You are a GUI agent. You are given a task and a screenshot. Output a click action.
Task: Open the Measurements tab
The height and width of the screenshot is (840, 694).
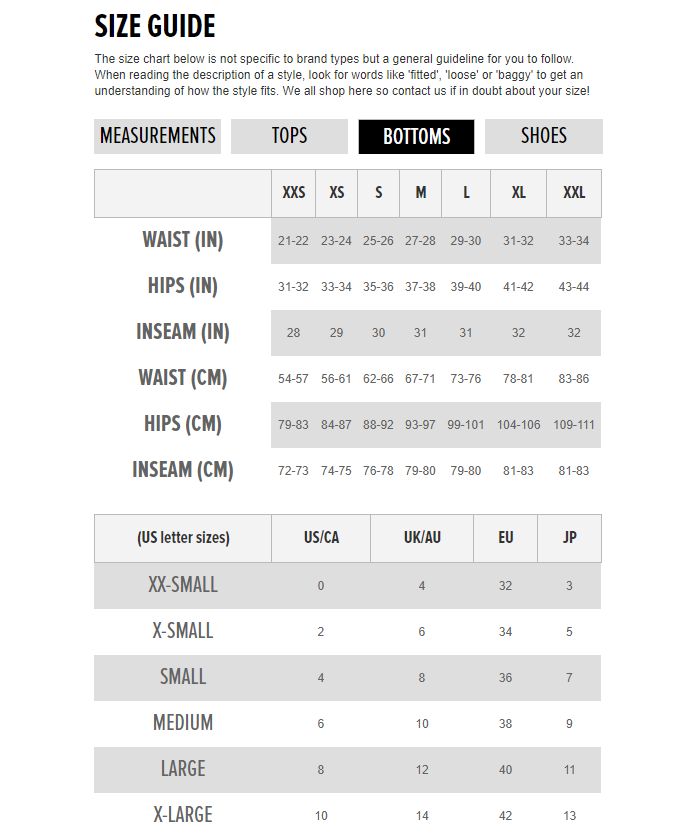pos(158,136)
